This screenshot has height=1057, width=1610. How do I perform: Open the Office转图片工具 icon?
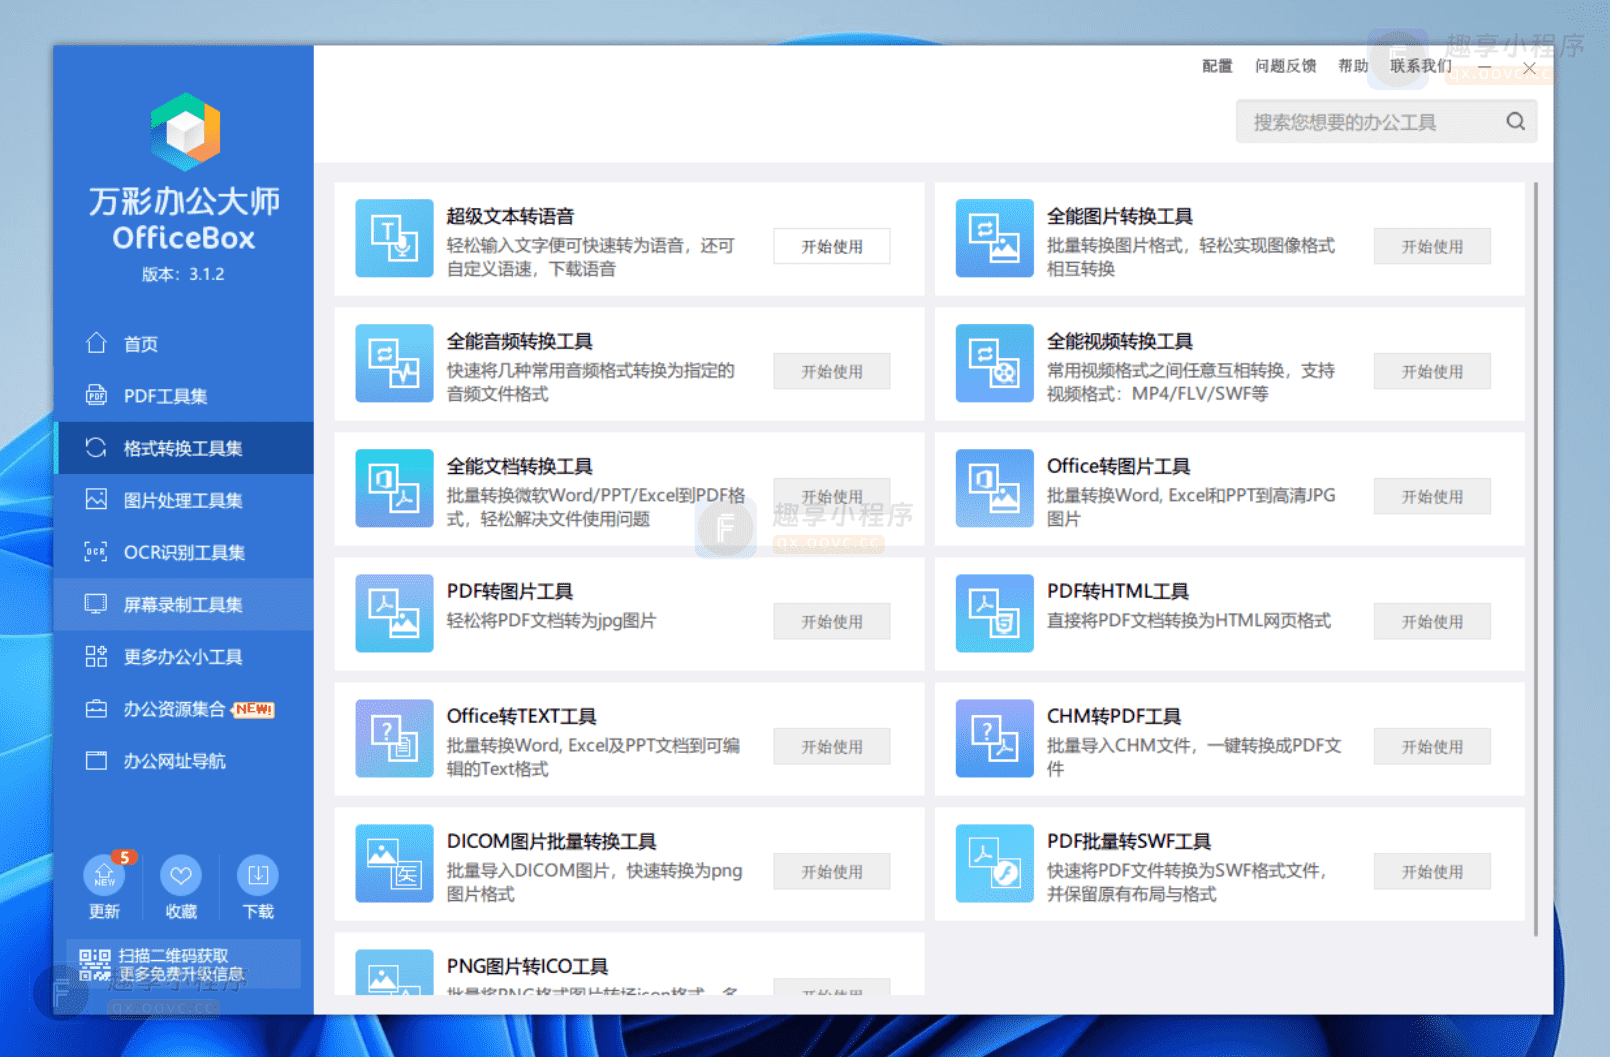pyautogui.click(x=994, y=488)
